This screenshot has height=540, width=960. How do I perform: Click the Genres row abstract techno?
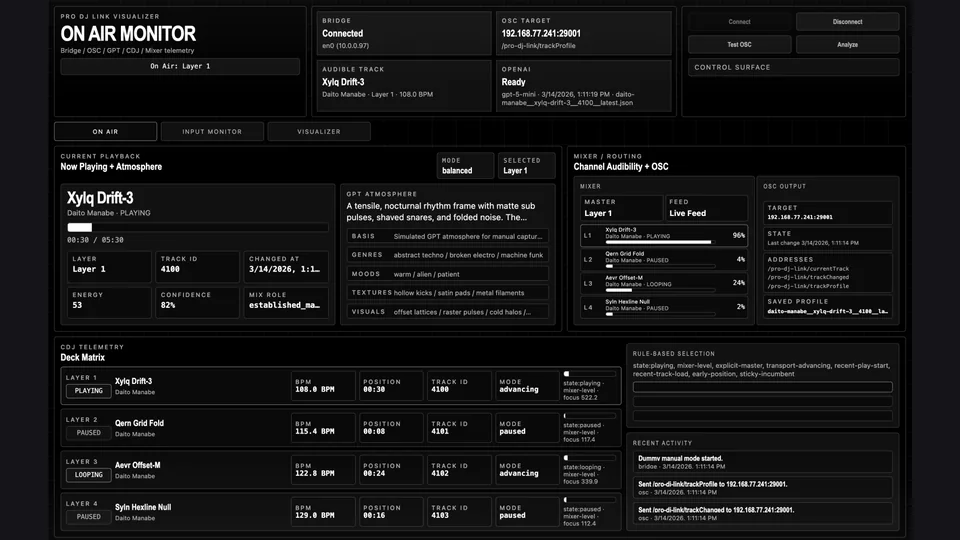click(448, 255)
